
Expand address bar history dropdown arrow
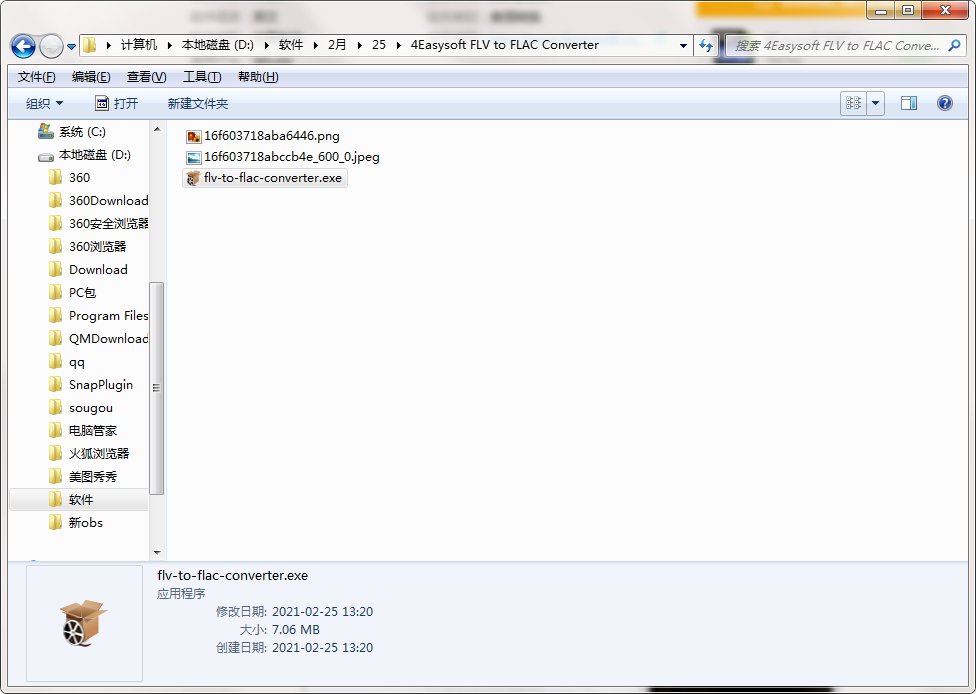pyautogui.click(x=683, y=45)
